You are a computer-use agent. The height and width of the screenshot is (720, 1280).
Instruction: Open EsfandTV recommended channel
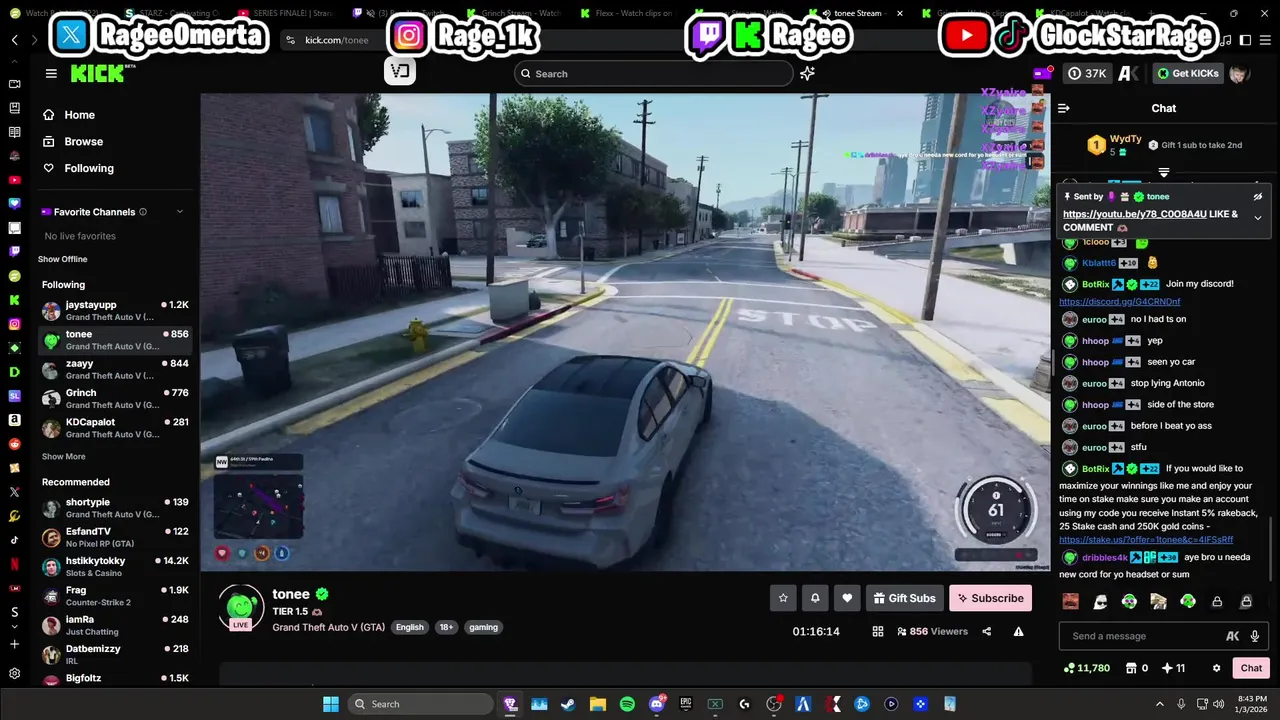click(115, 537)
